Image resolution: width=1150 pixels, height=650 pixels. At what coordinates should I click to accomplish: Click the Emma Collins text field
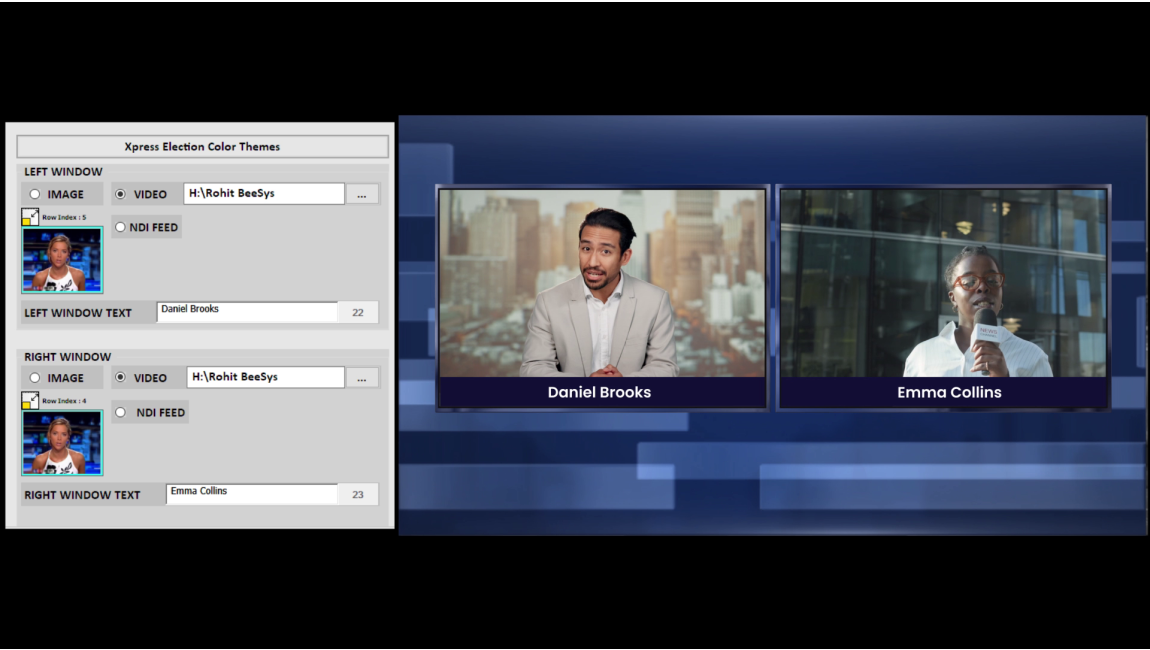click(251, 494)
